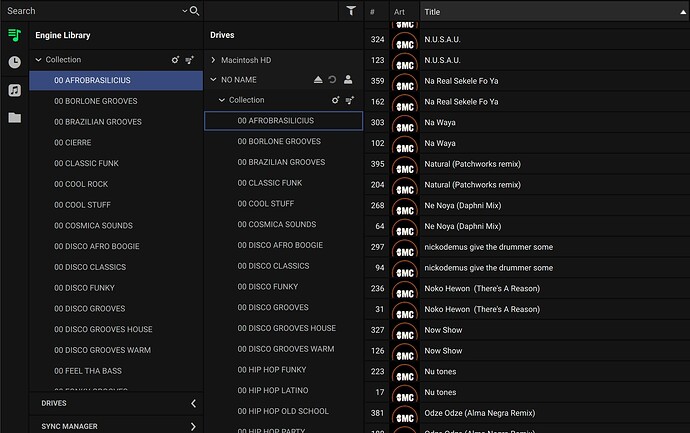The image size is (690, 433).
Task: Collapse the Engine Library Collection tree
Action: tap(38, 60)
